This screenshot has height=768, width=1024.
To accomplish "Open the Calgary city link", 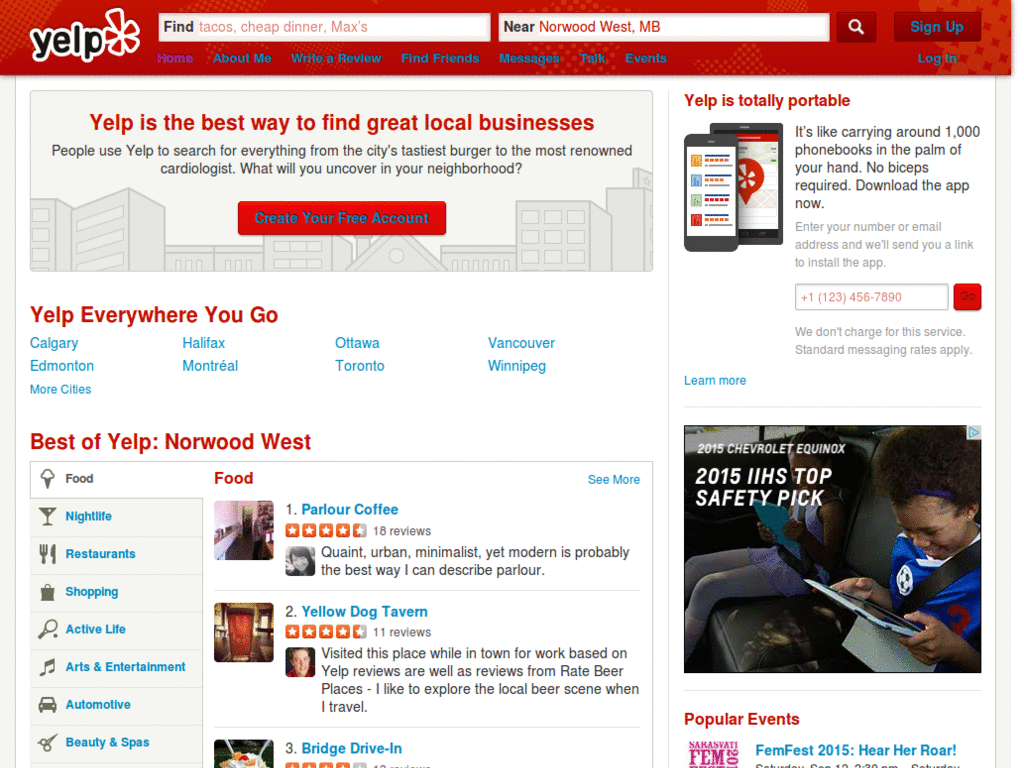I will point(54,343).
